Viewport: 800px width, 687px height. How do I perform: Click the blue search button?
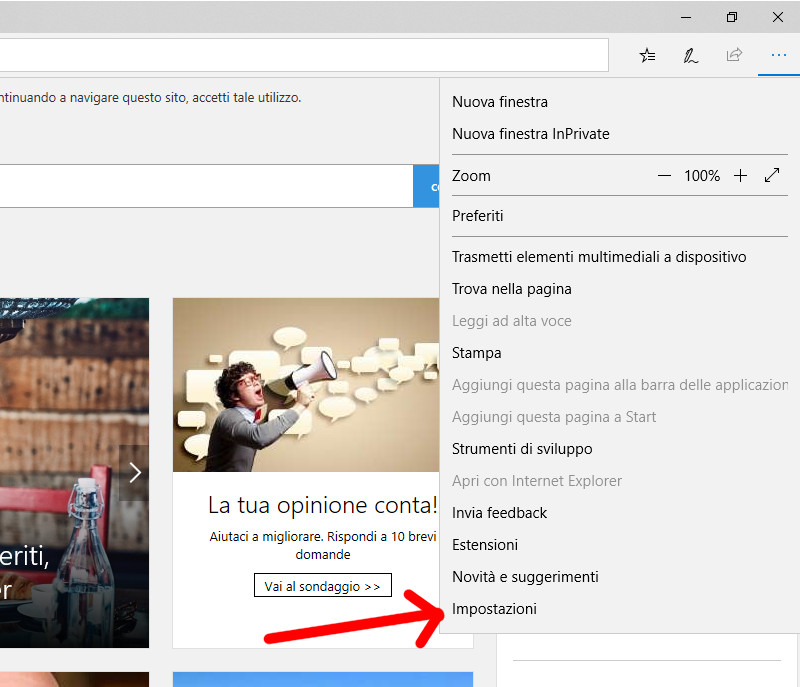[x=427, y=186]
